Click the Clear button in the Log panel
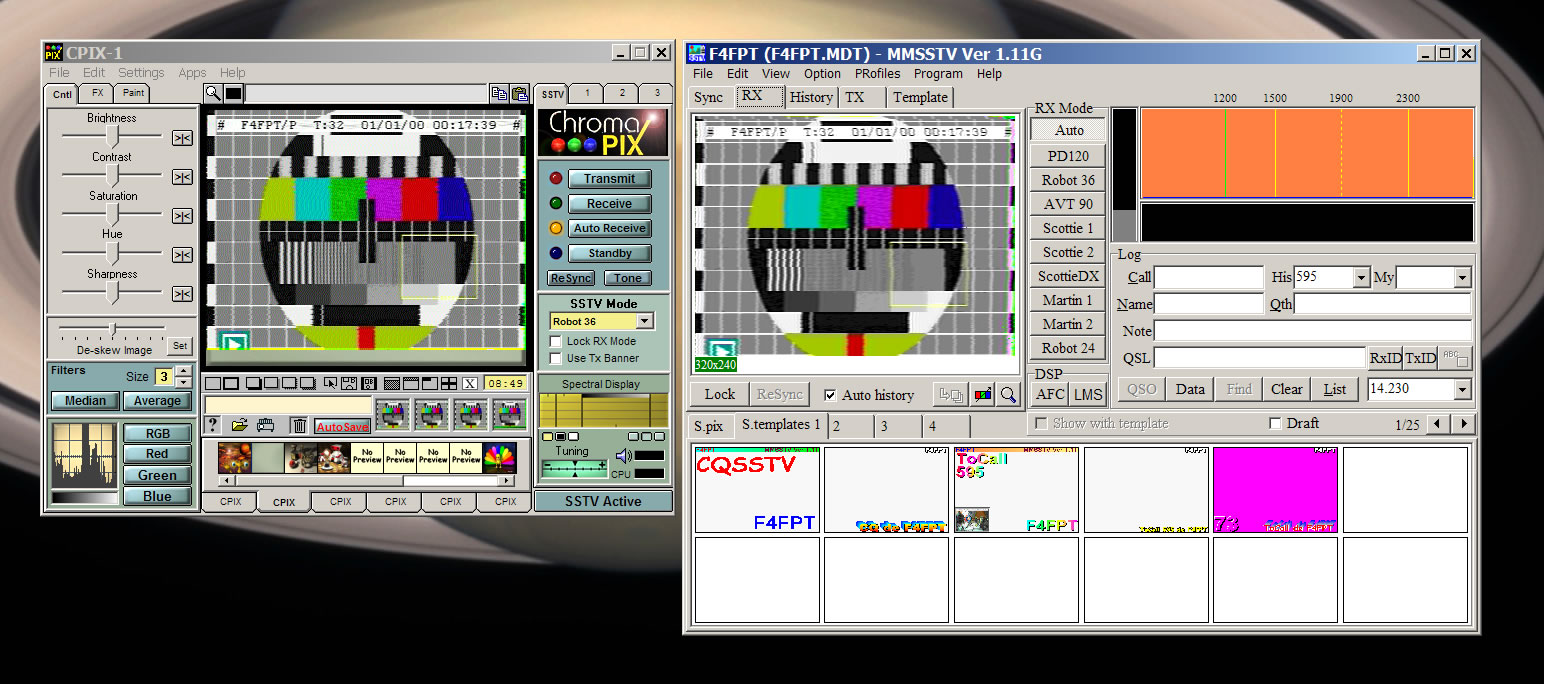This screenshot has width=1544, height=684. [1286, 389]
